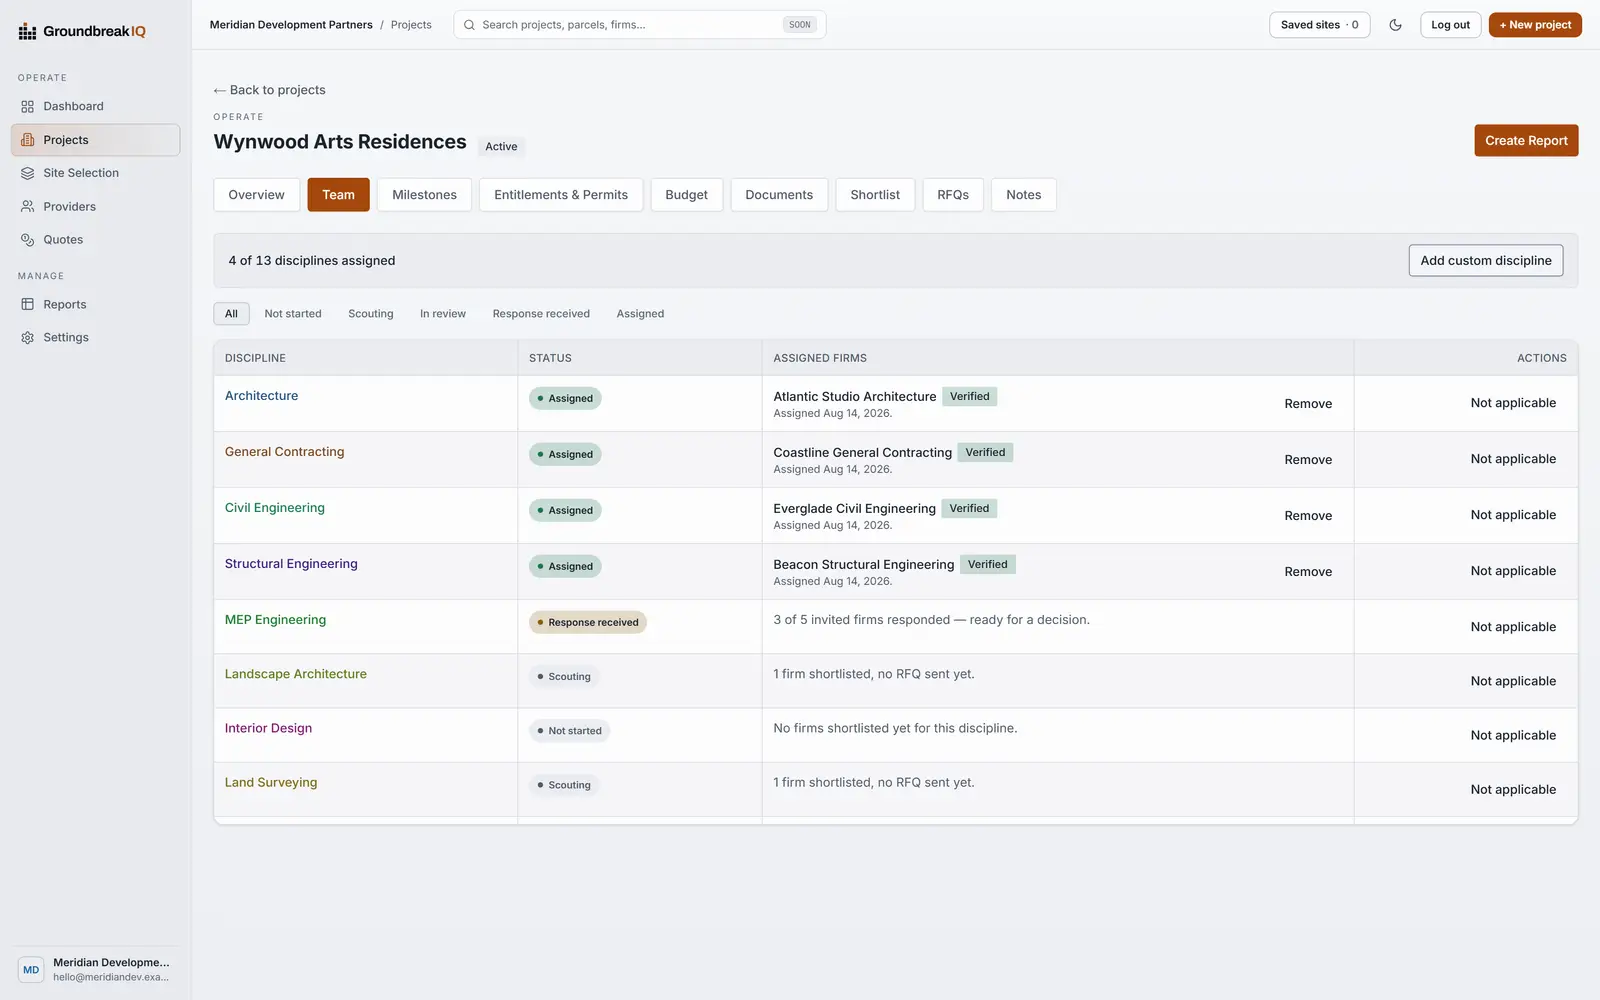Open the Meridian Development account menu
This screenshot has height=1000, width=1600.
coord(96,970)
